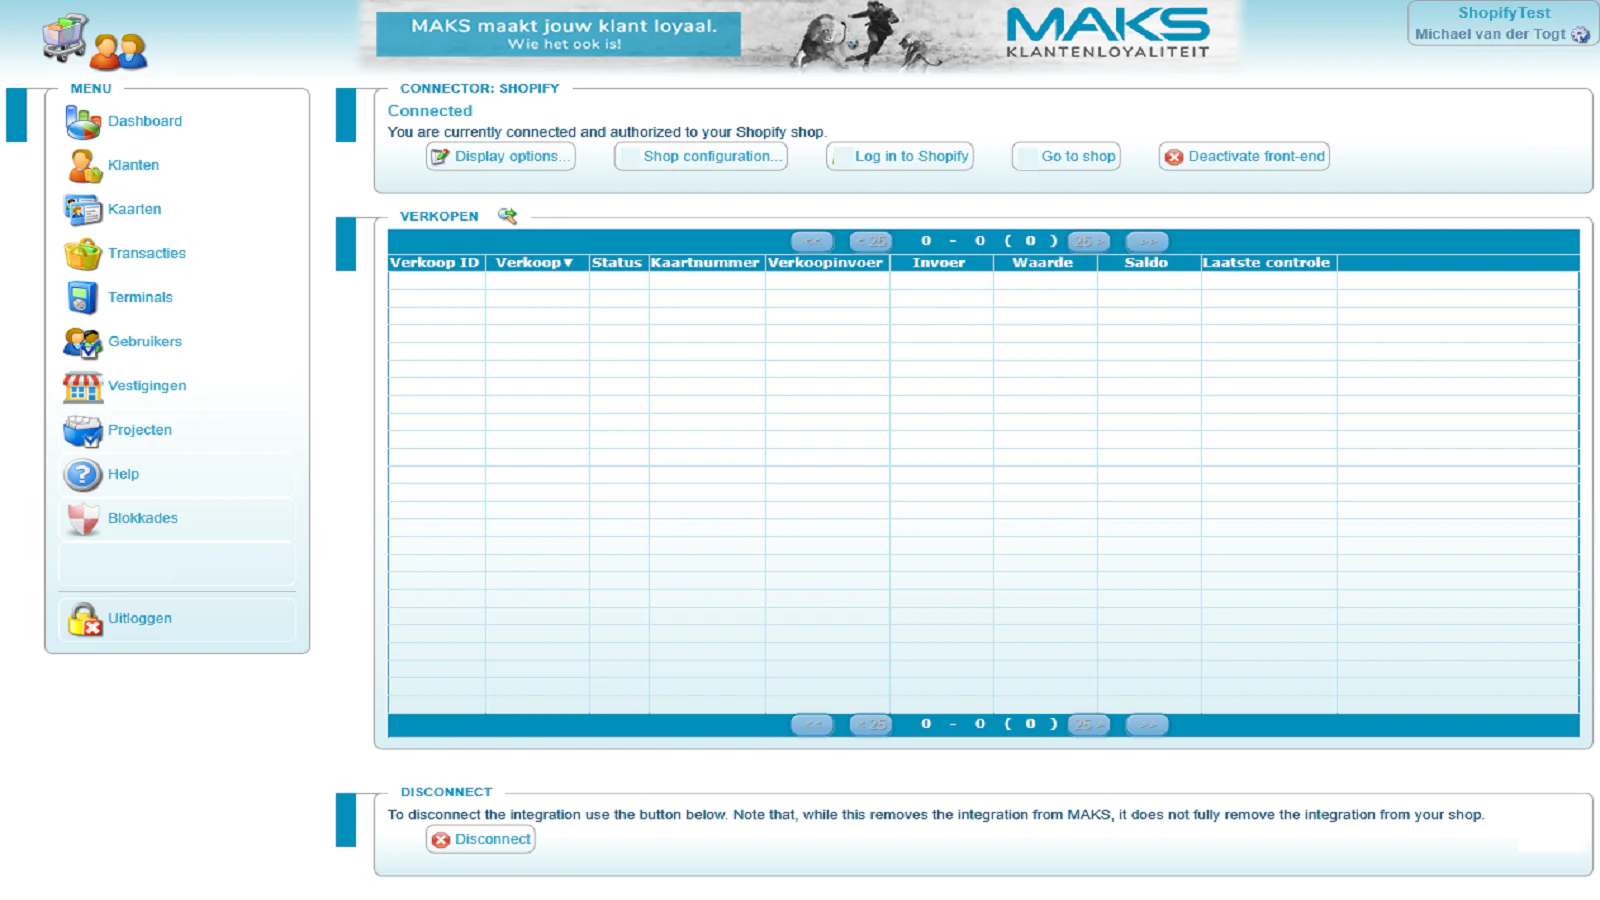1600x900 pixels.
Task: Click the shopping cart logo icon
Action: pyautogui.click(x=66, y=38)
